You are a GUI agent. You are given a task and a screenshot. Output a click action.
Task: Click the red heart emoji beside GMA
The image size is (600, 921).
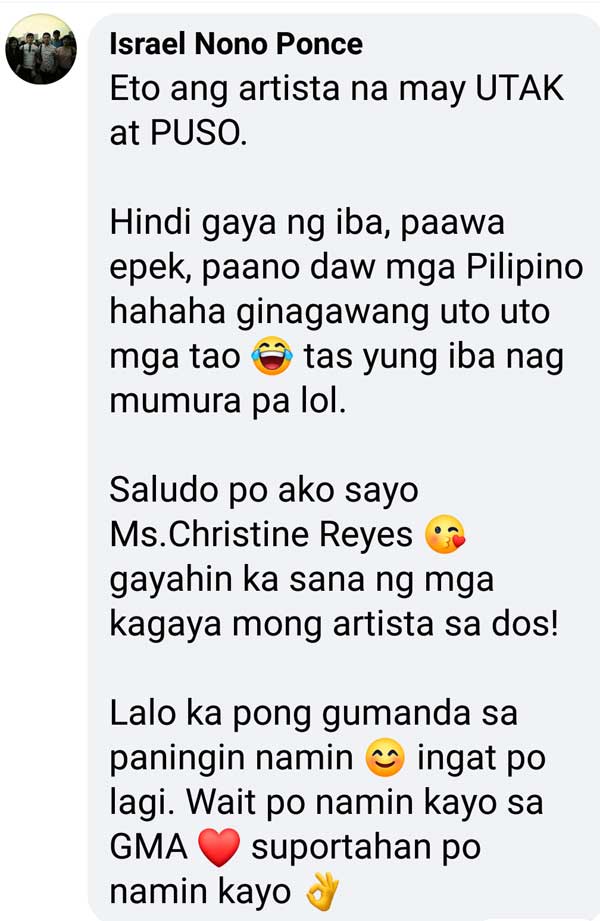219,847
